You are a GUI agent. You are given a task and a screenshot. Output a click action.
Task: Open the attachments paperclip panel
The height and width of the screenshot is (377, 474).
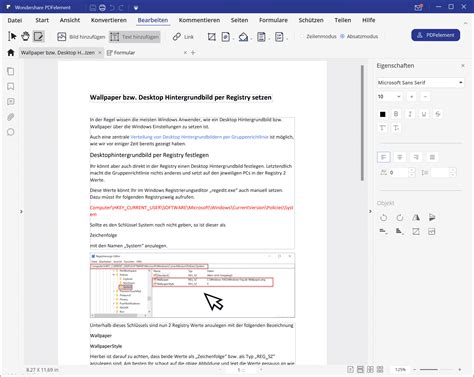point(11,117)
